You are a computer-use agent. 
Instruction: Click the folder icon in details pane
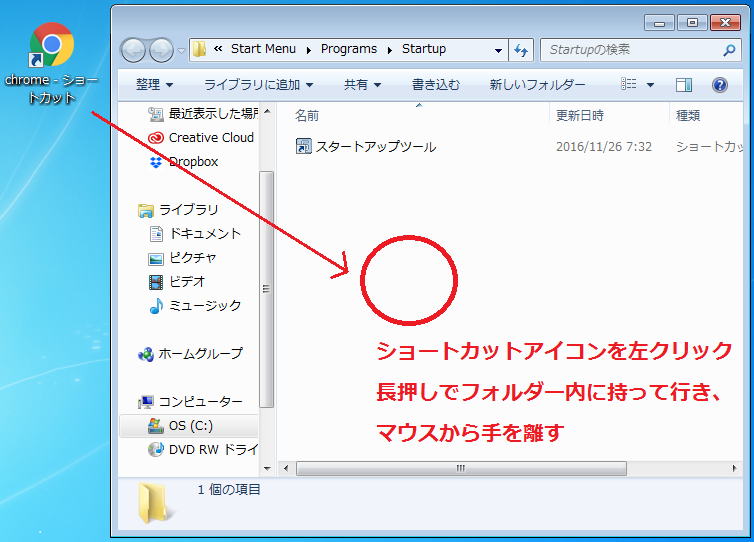click(154, 503)
